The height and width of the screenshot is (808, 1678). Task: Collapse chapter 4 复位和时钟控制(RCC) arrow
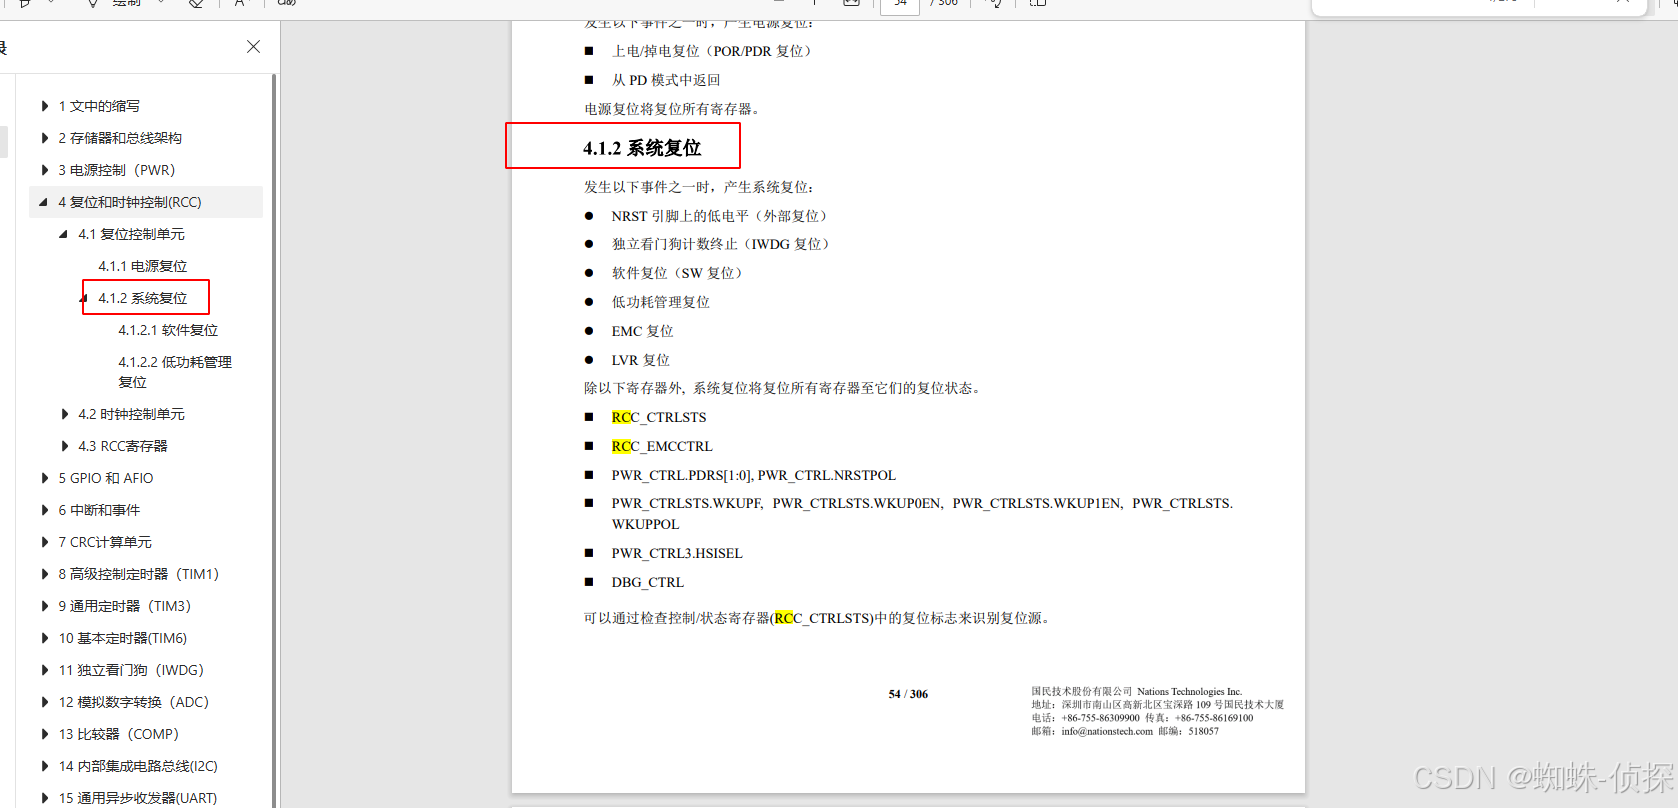tap(44, 202)
